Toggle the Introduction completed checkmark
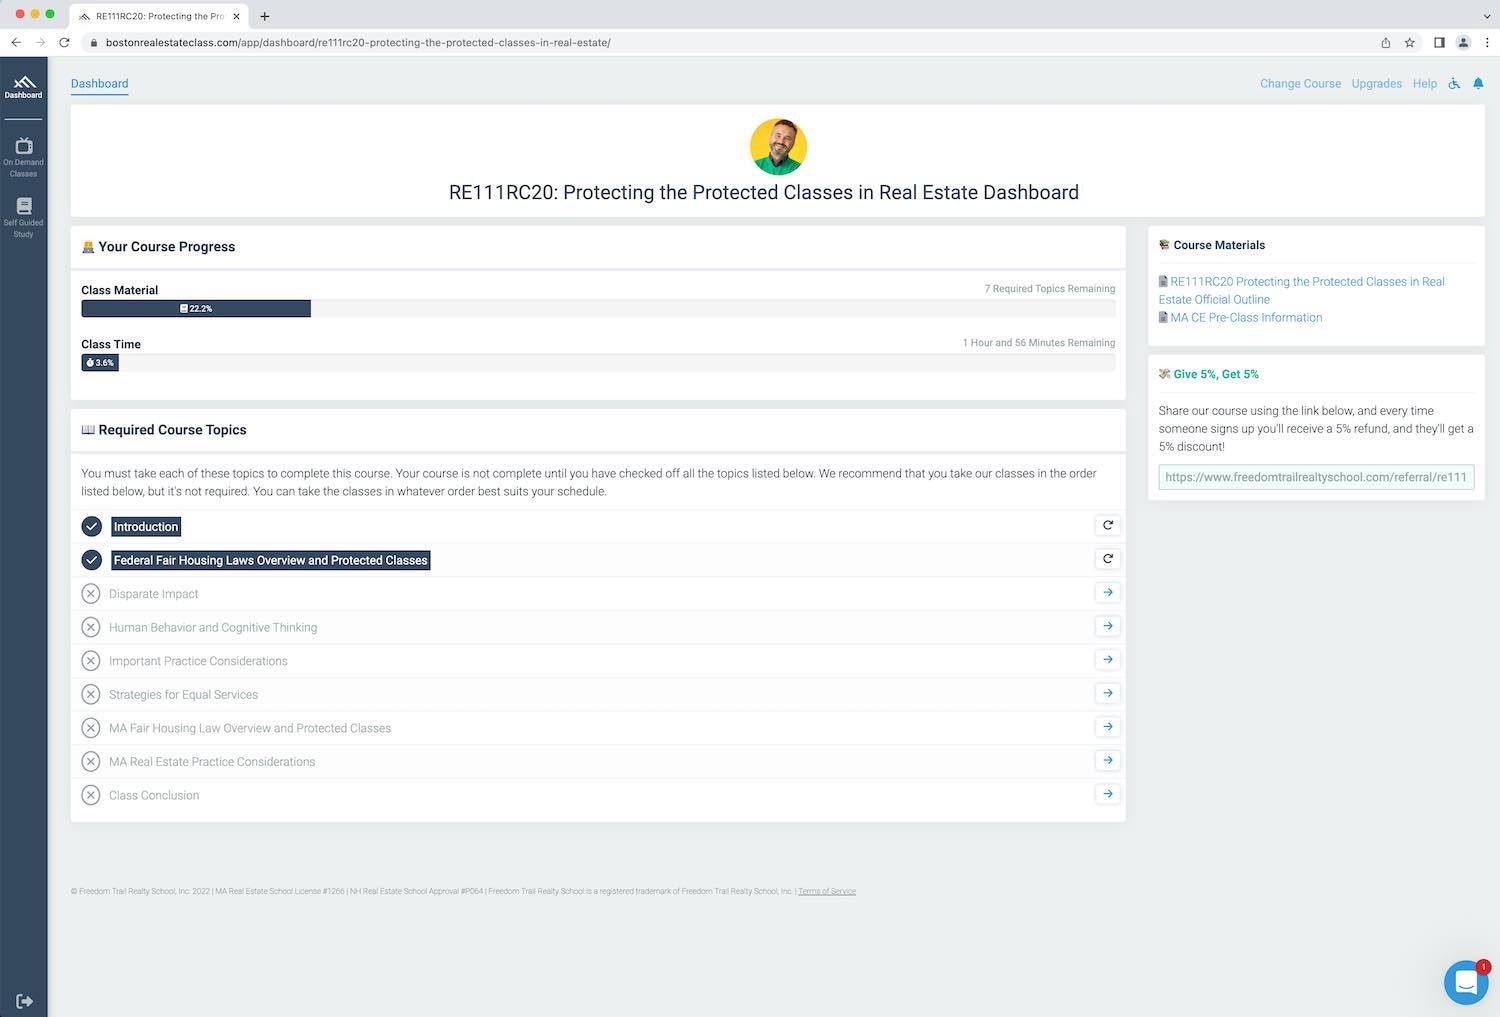Viewport: 1500px width, 1017px height. (x=91, y=527)
